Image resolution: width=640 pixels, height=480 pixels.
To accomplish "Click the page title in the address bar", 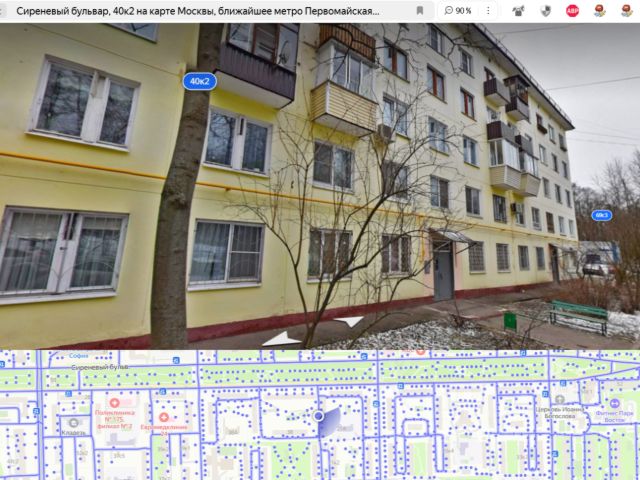I will click(198, 11).
